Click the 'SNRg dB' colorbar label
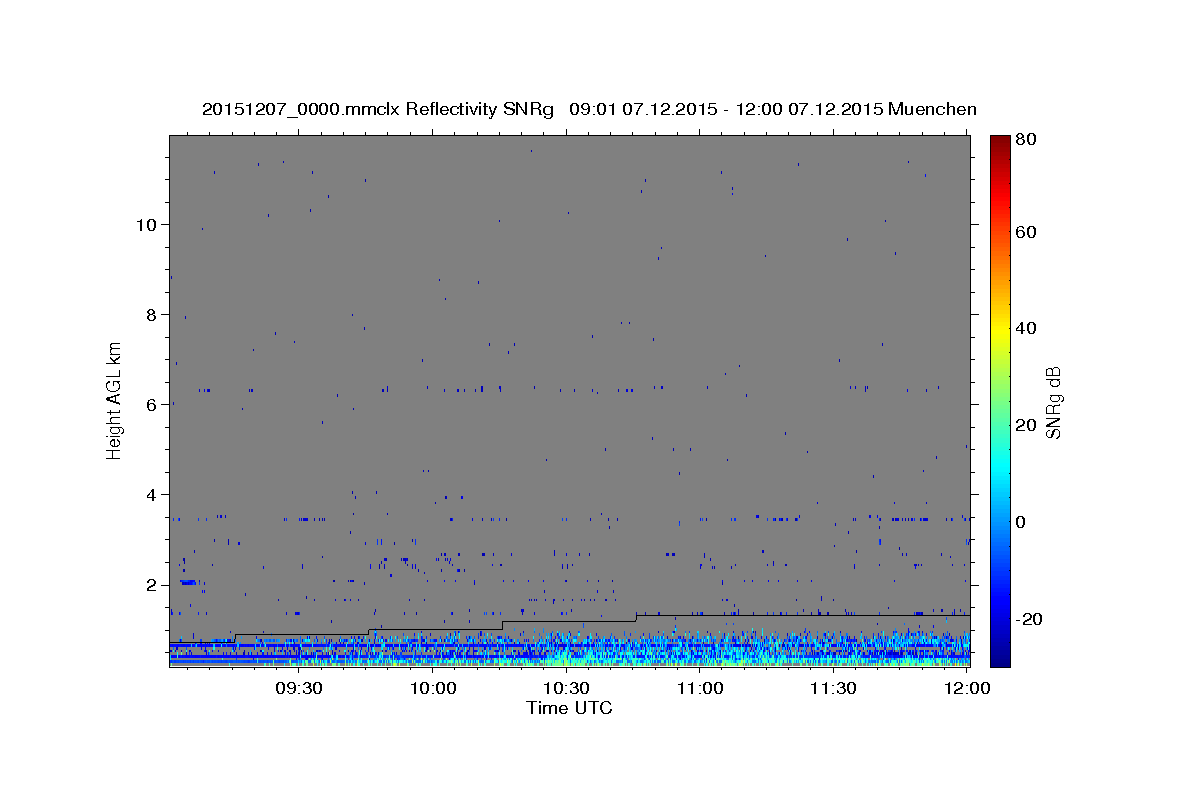The image size is (1200, 800). click(x=1053, y=403)
